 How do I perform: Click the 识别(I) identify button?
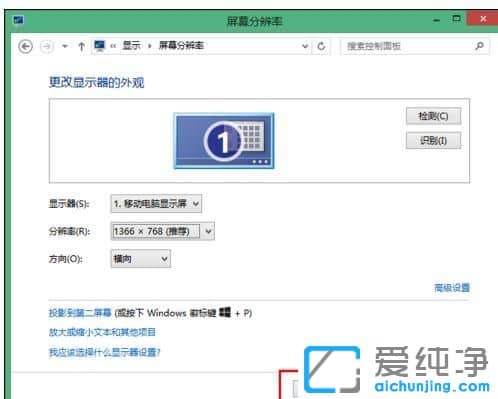pos(433,140)
